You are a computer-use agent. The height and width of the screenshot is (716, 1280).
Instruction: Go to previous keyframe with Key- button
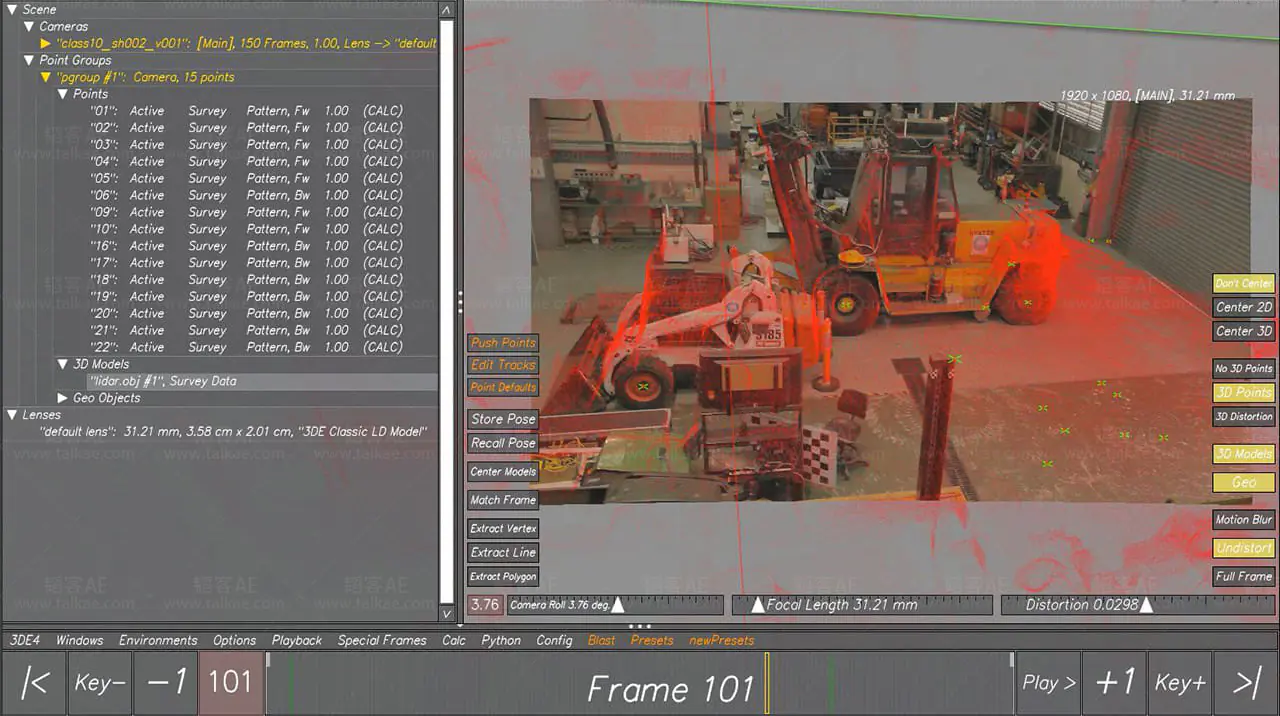pyautogui.click(x=100, y=683)
